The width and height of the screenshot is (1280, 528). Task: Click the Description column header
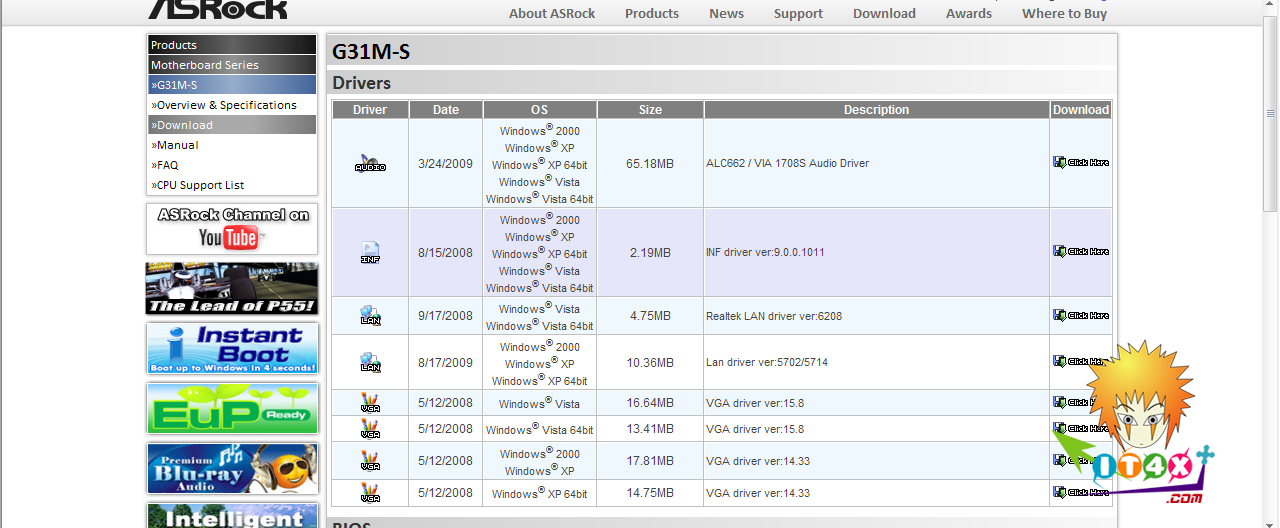tap(877, 110)
